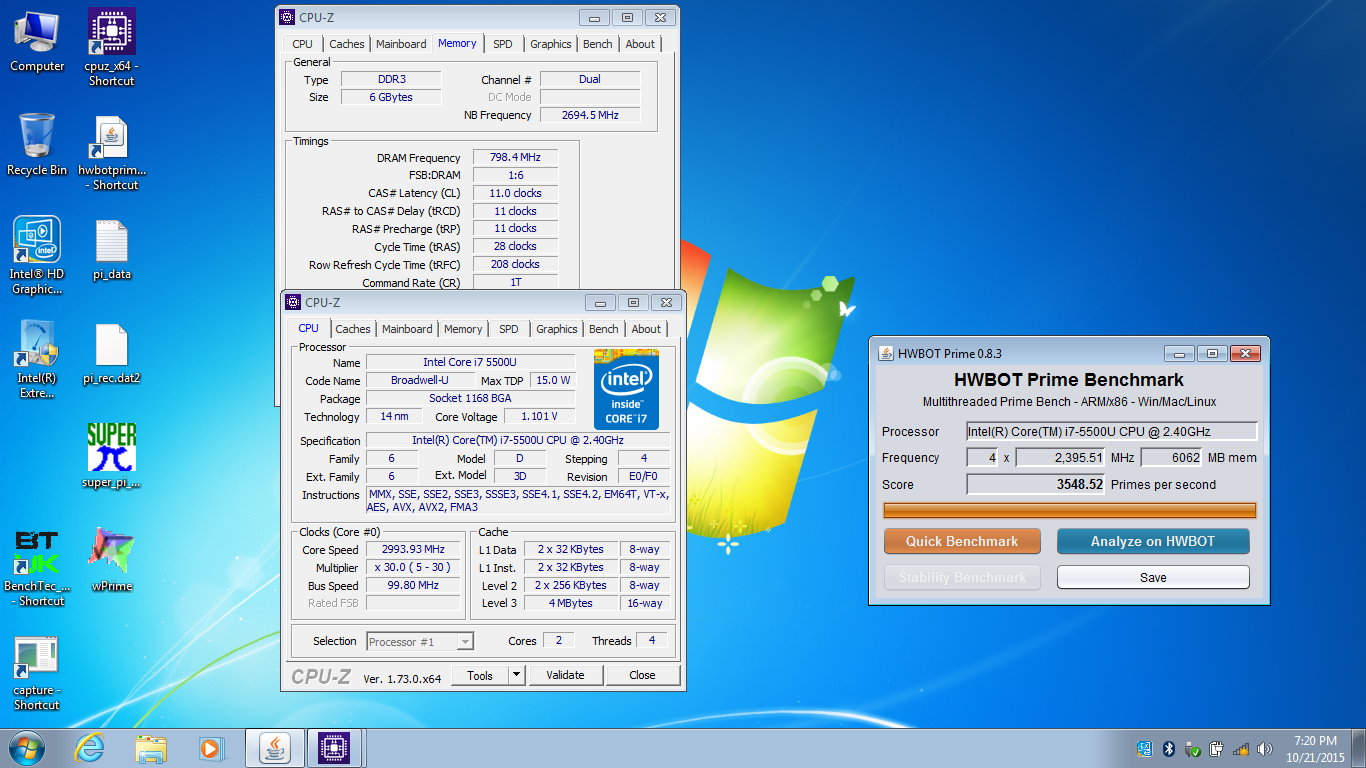Select the Intel(R) Extreme Tuning icon
The image size is (1366, 768).
37,360
